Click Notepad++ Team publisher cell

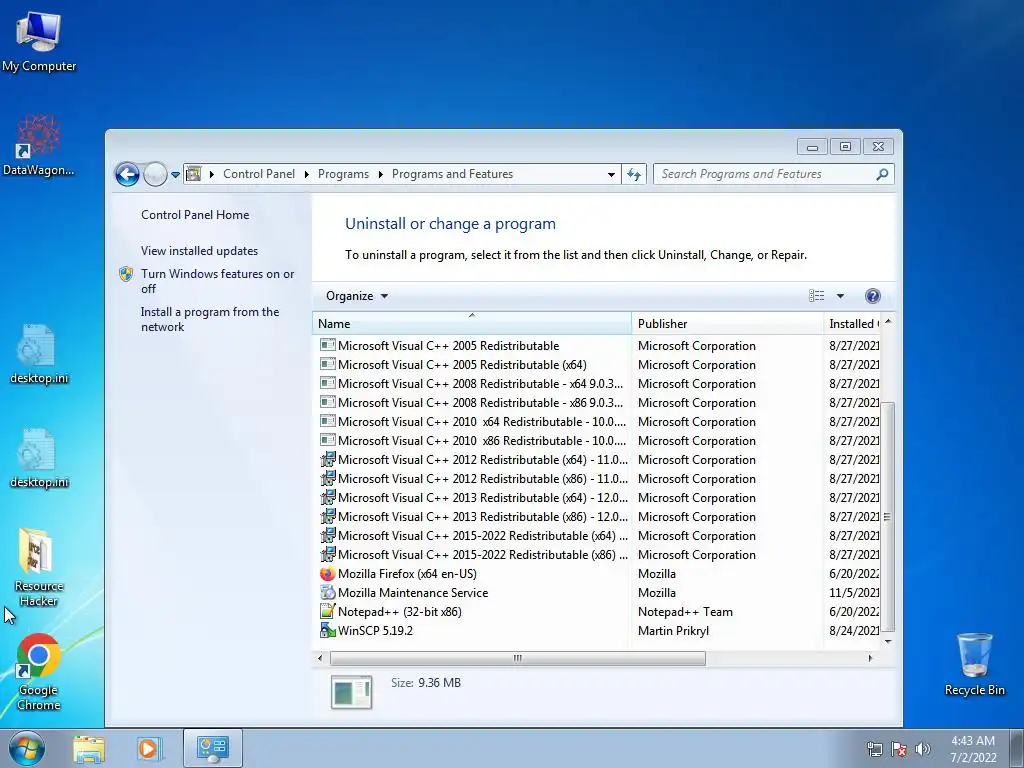685,612
